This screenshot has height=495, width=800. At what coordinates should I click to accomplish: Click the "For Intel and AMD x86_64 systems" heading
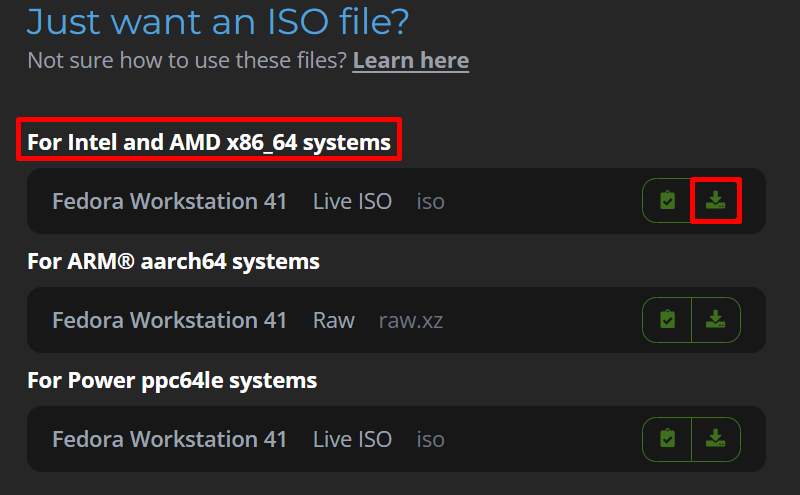209,142
